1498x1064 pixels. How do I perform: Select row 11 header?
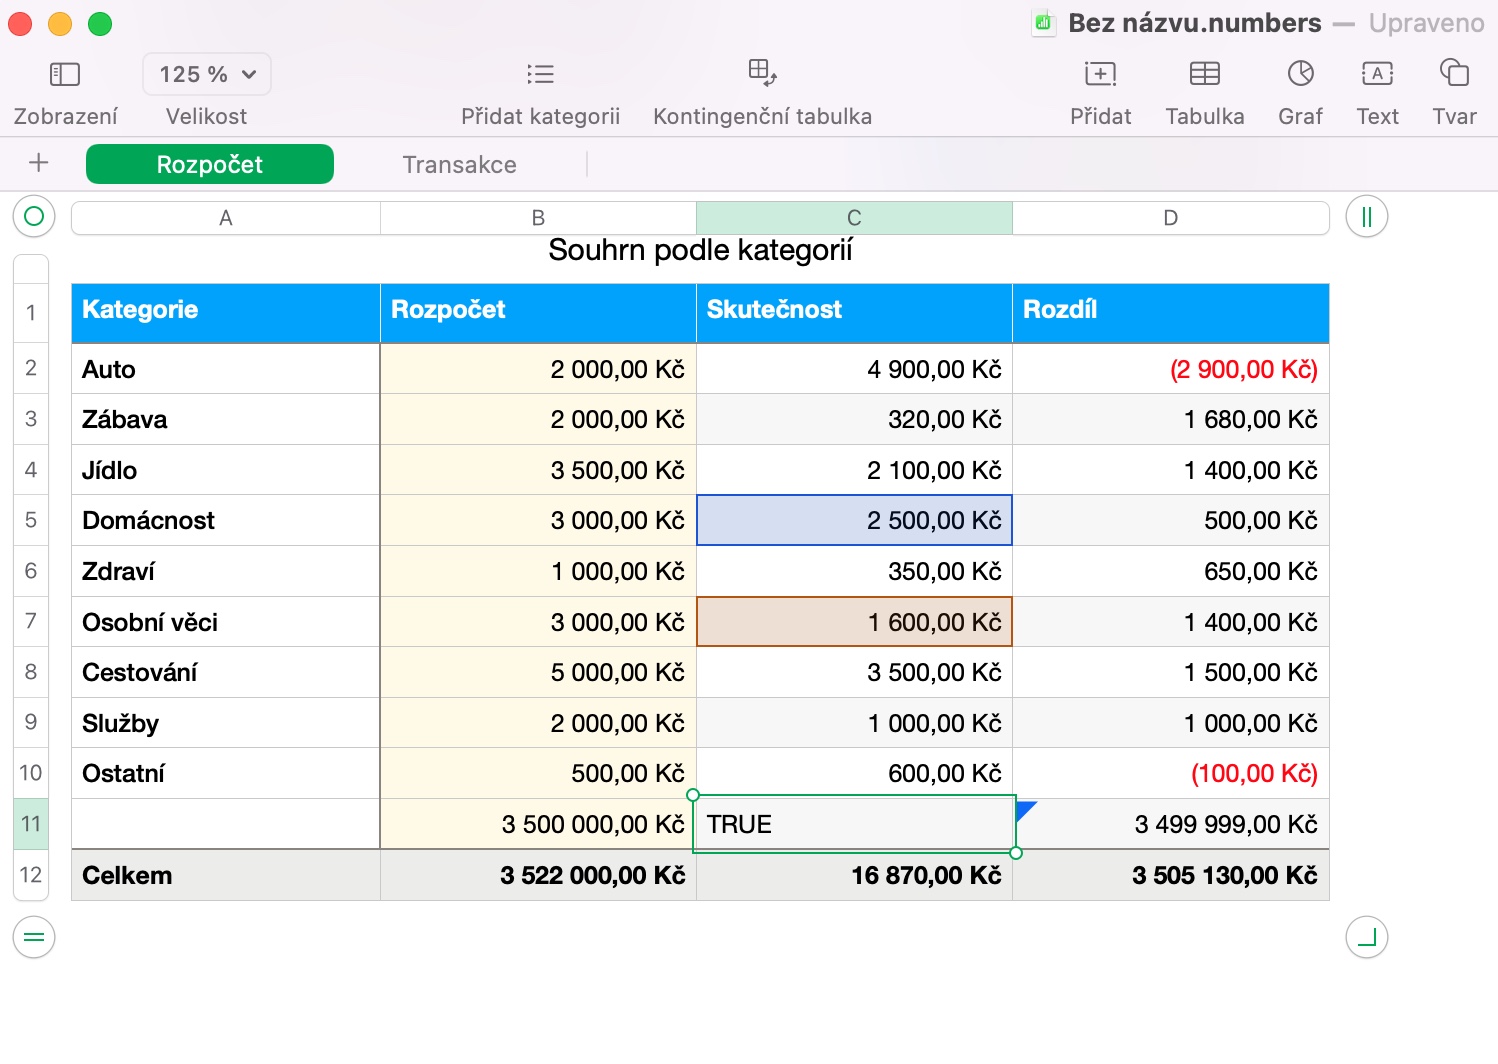point(31,824)
